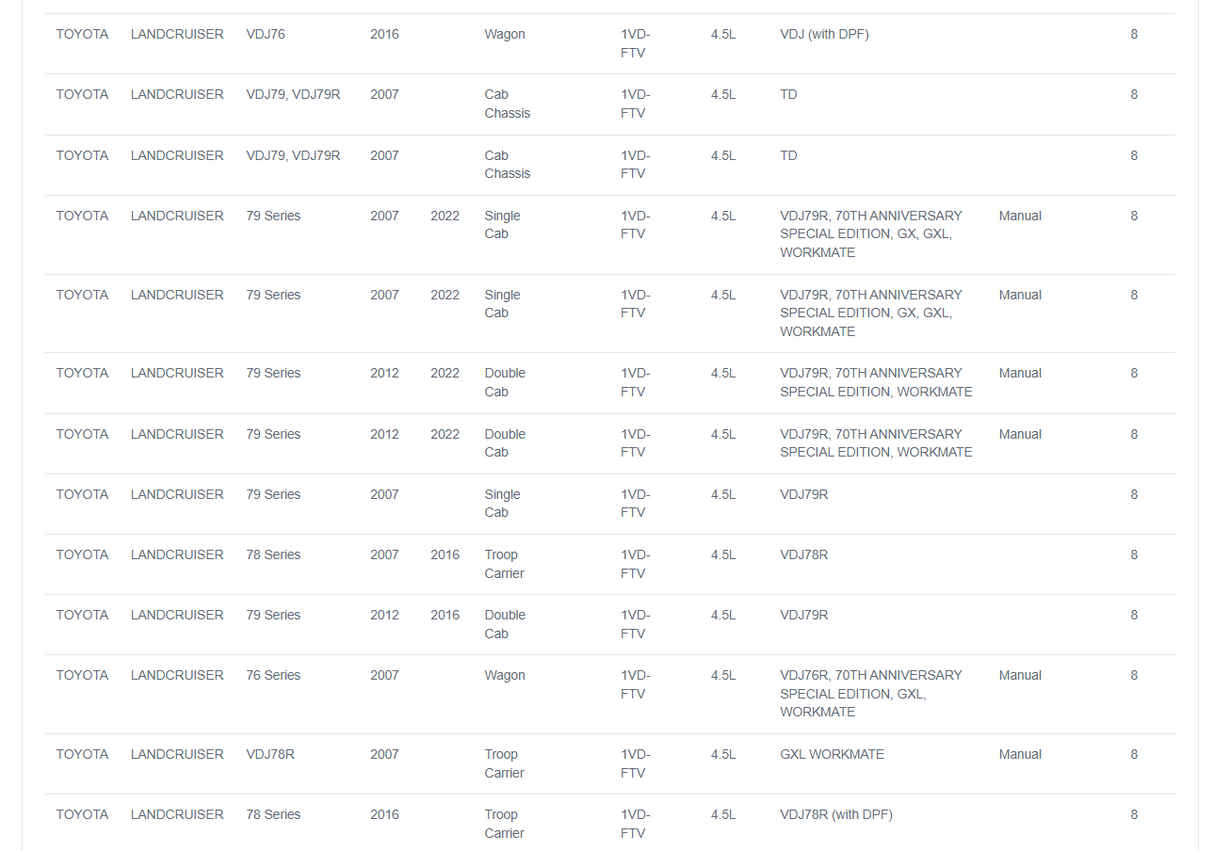
Task: Click the "VDJ78R (with DPF)" description text
Action: click(836, 814)
